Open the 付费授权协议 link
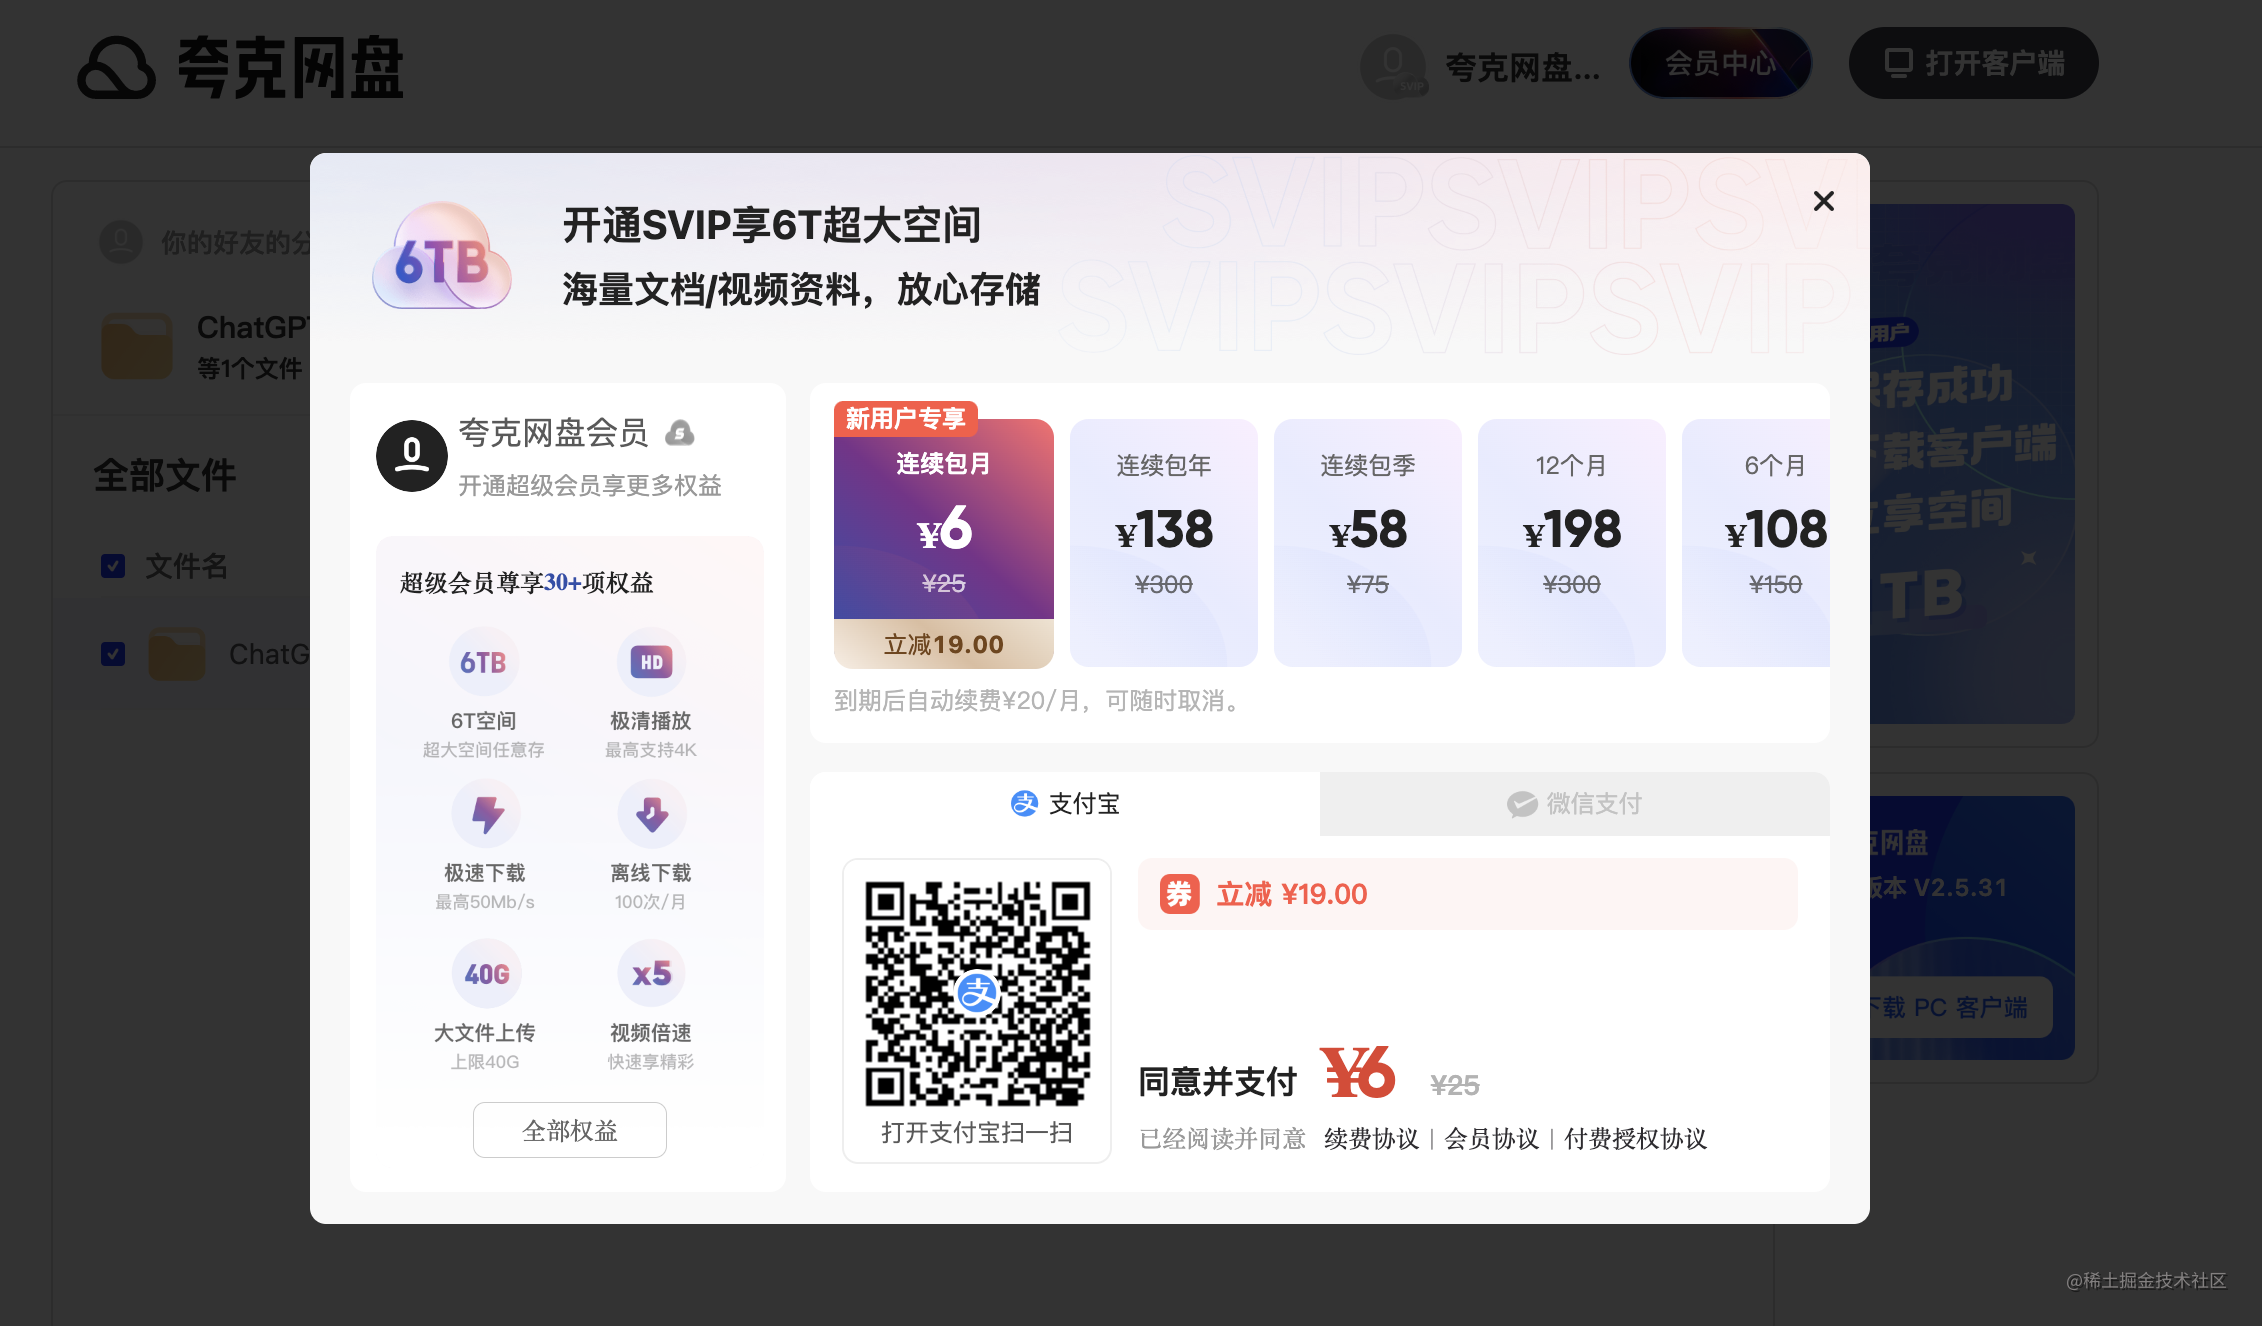This screenshot has width=2262, height=1326. [x=1635, y=1139]
